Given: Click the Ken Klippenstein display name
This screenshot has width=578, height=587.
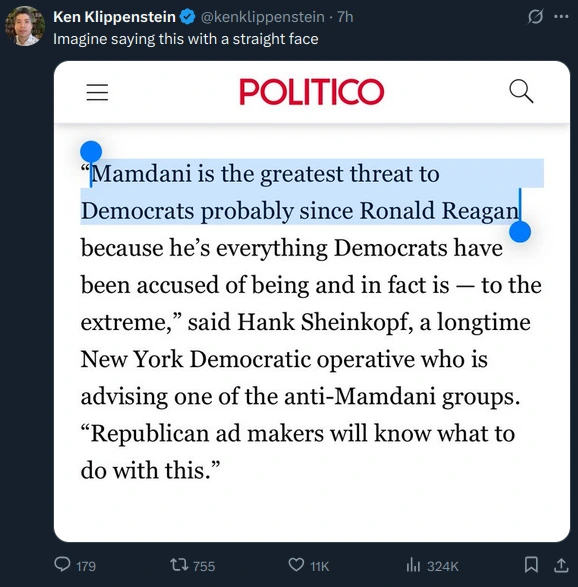Looking at the screenshot, I should point(114,17).
